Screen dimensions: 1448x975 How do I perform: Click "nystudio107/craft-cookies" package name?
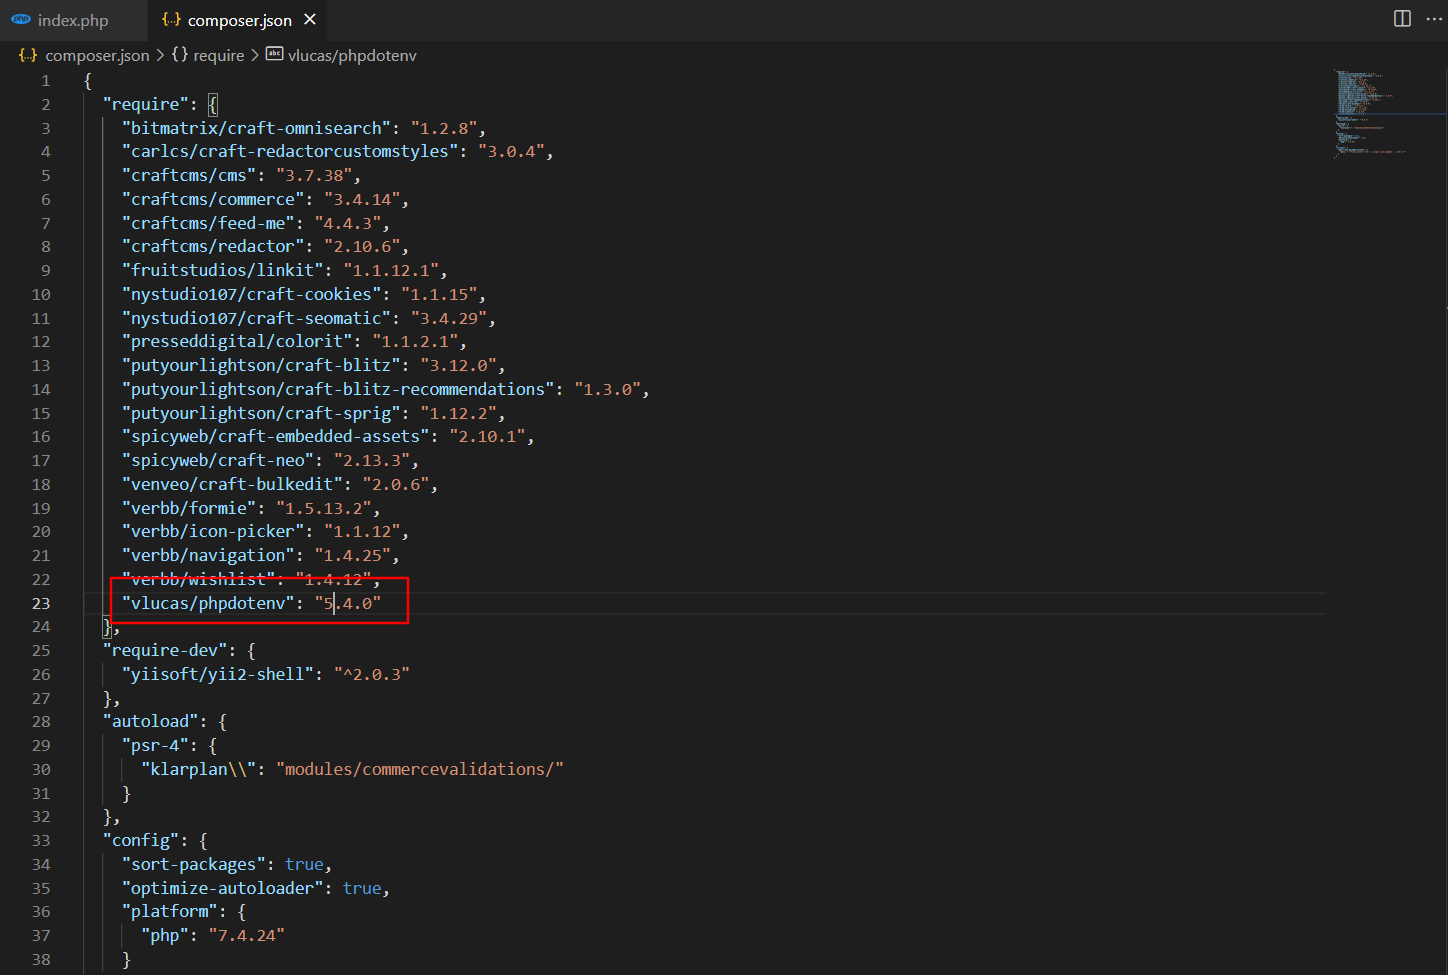[252, 294]
